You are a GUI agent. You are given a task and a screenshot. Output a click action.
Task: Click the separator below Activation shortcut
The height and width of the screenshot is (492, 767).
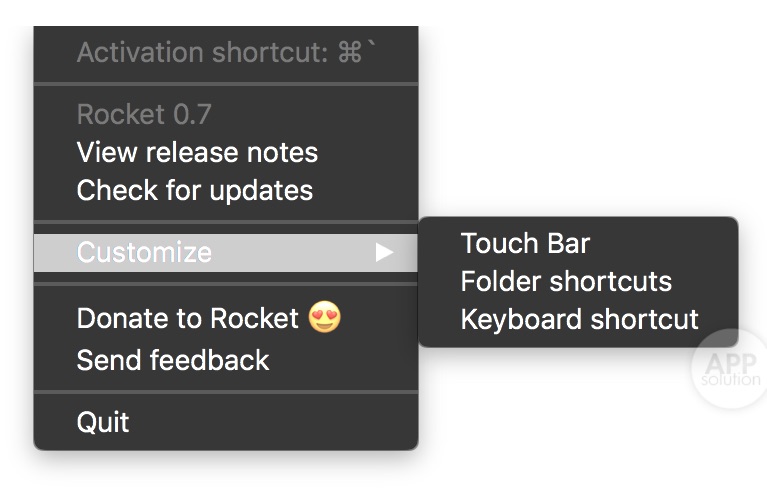coord(225,84)
